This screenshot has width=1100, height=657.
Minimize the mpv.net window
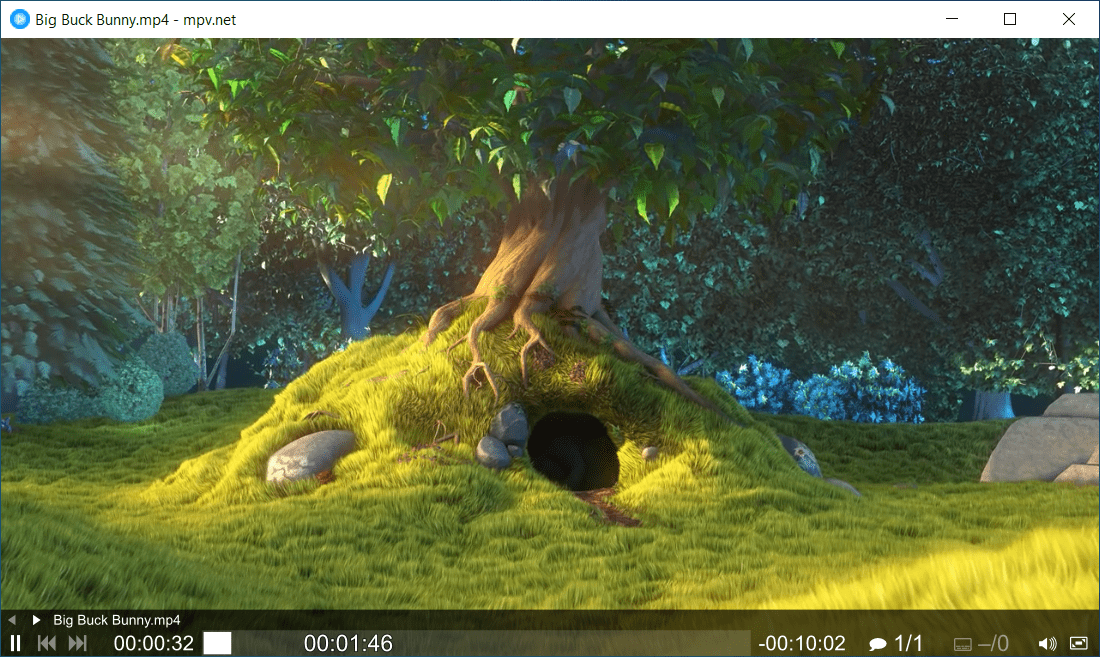coord(952,19)
